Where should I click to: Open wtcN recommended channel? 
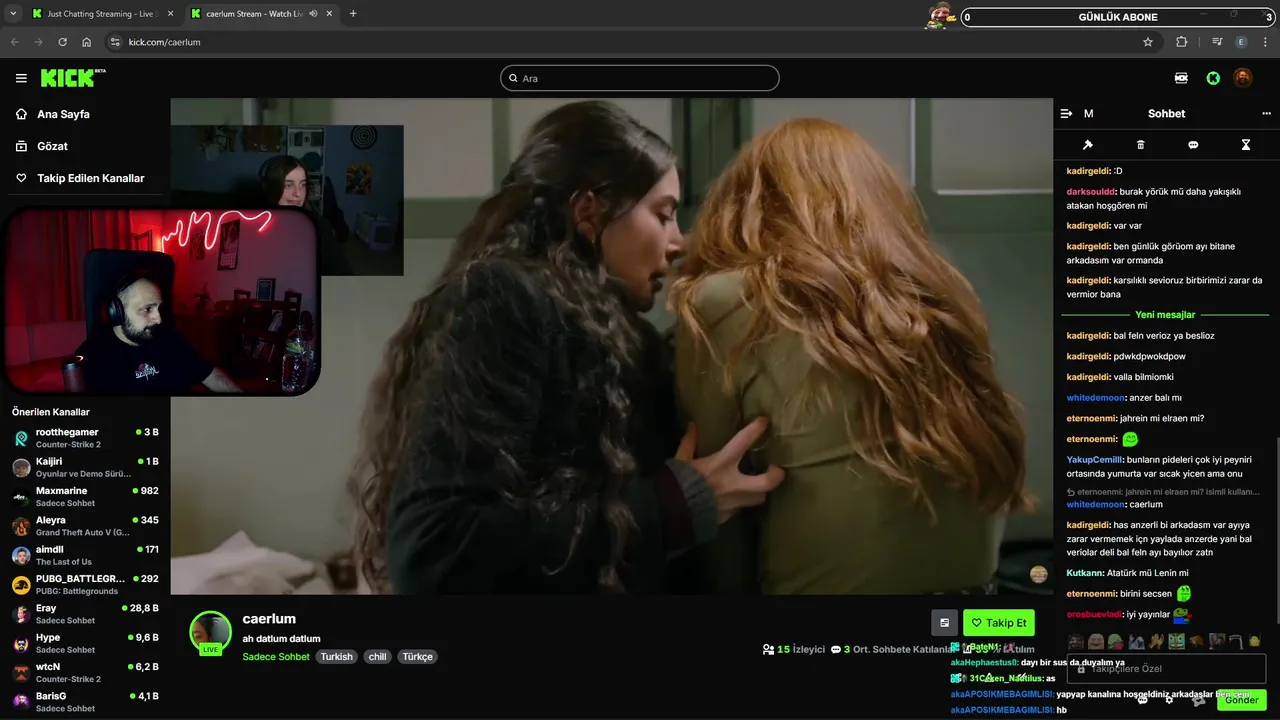click(86, 673)
